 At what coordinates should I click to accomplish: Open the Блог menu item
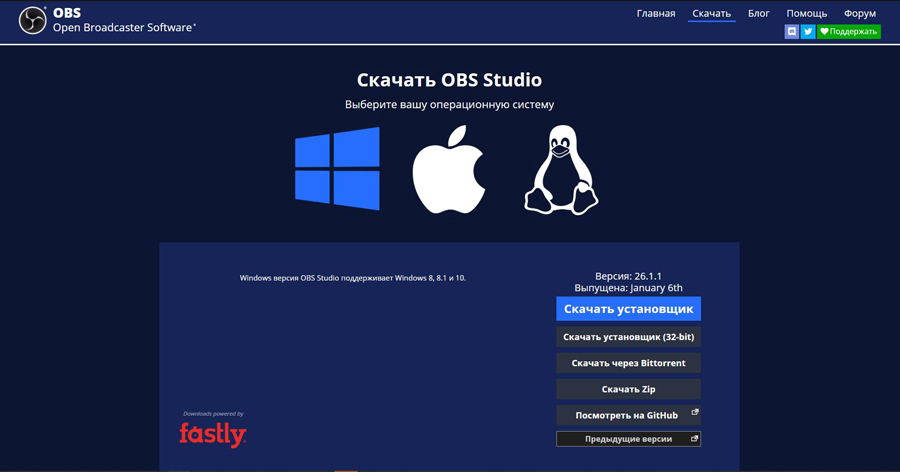tap(758, 13)
